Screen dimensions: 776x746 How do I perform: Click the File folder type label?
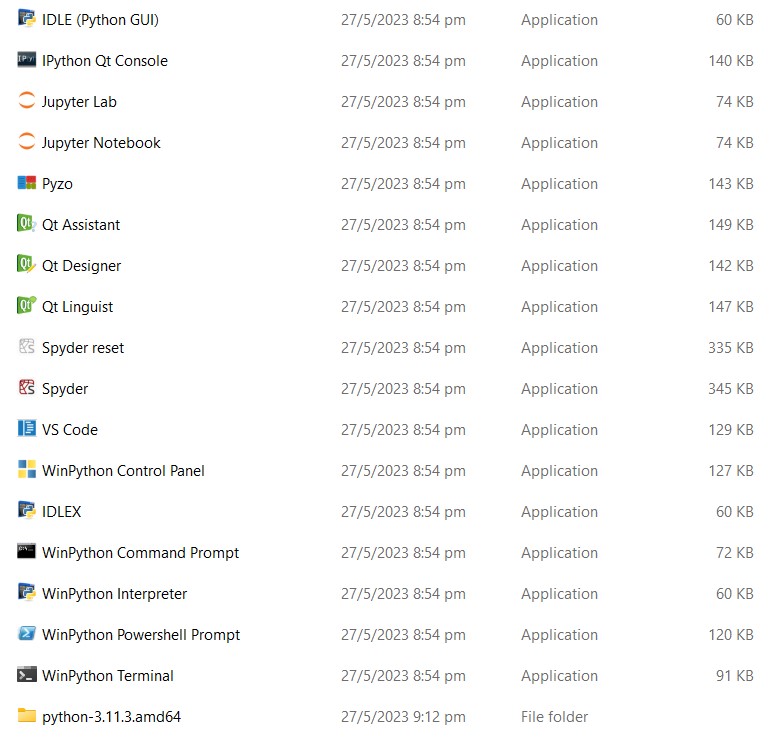coord(554,717)
